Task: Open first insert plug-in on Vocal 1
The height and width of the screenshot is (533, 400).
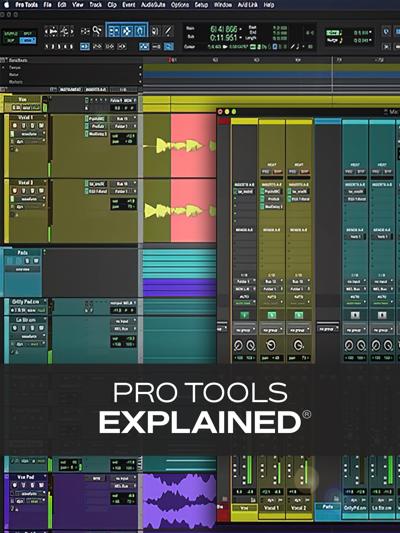Action: [x=96, y=119]
